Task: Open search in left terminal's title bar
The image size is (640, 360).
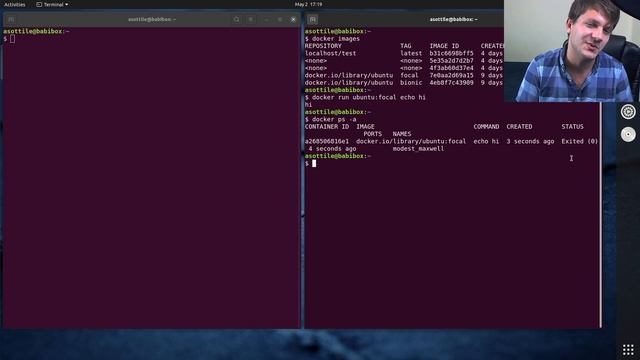Action: [x=236, y=19]
